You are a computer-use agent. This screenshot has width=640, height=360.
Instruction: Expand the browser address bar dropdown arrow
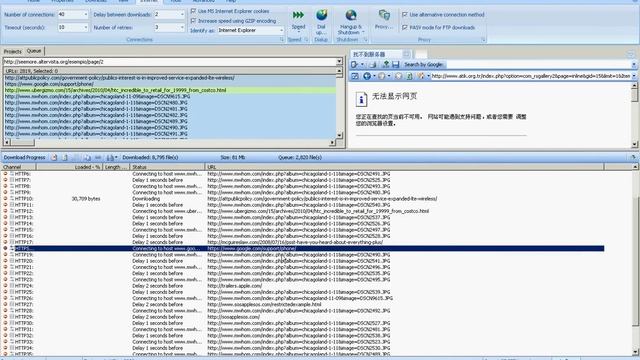tap(634, 76)
